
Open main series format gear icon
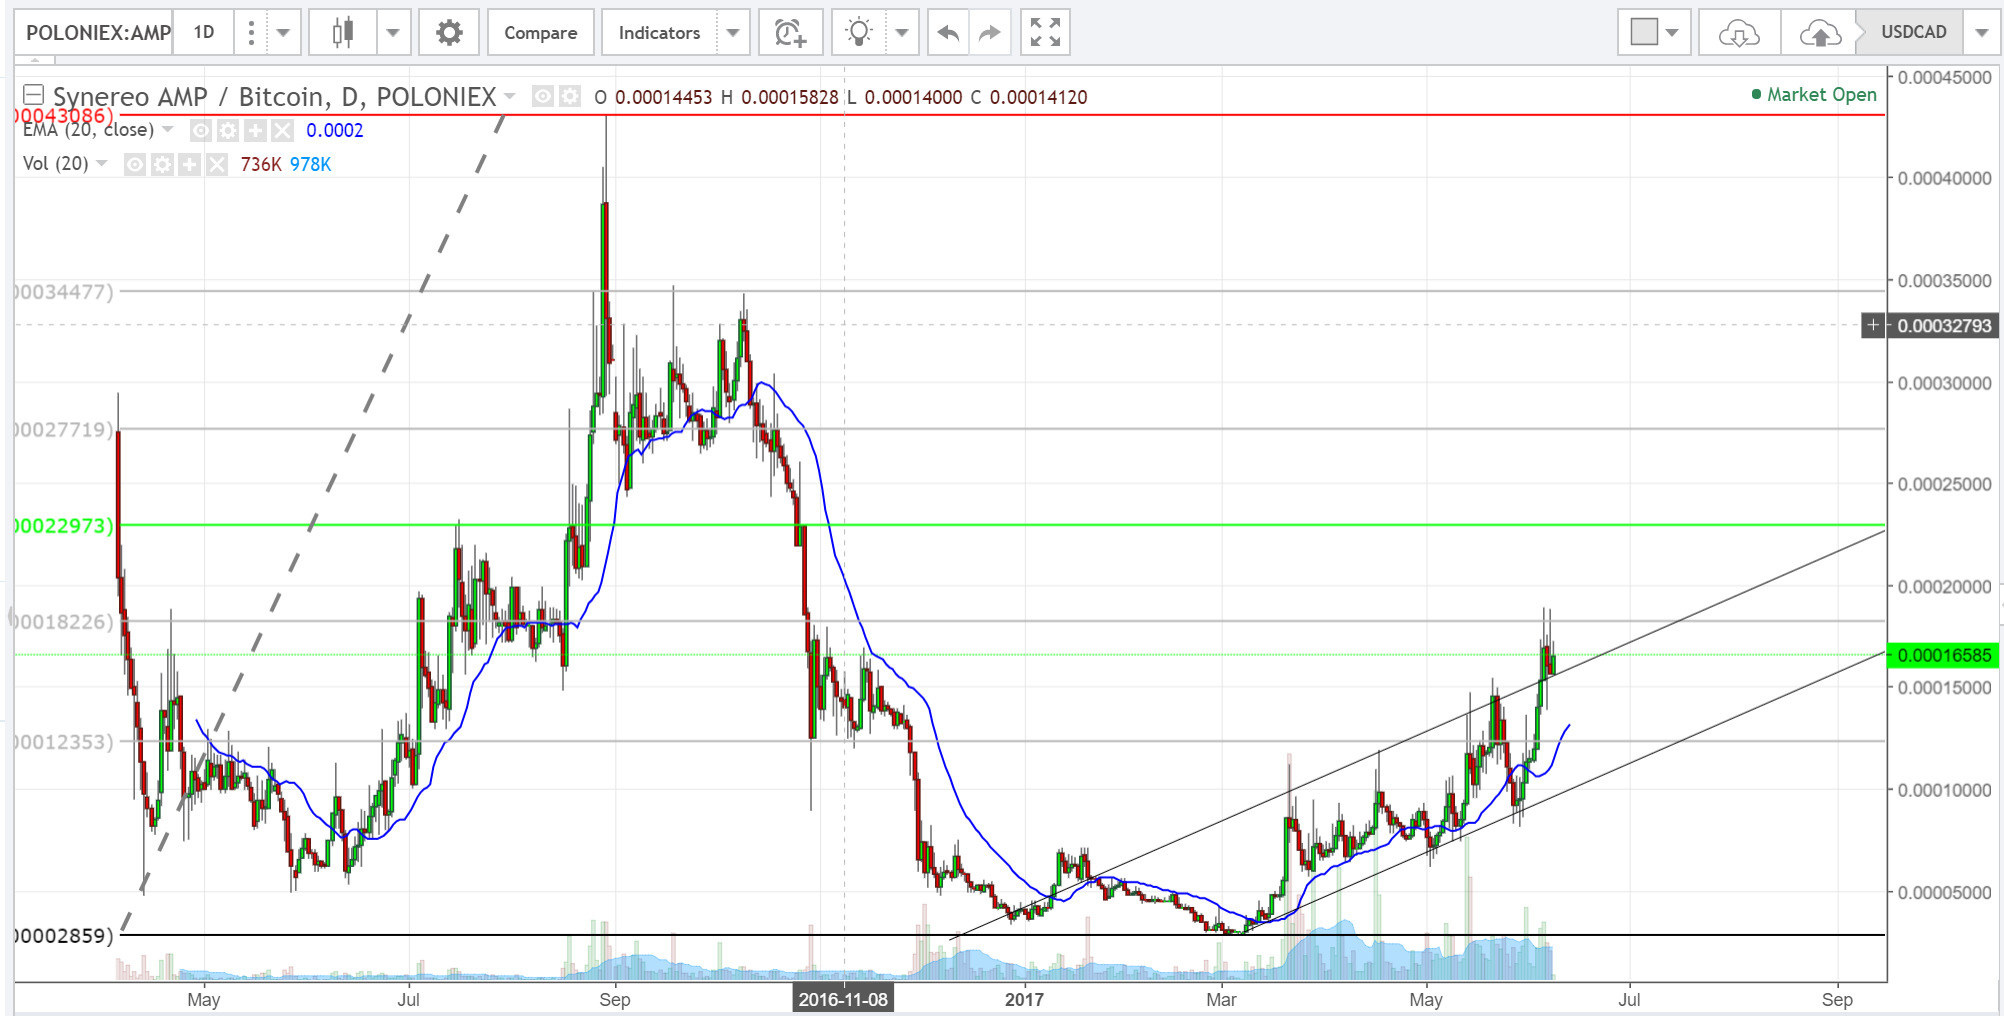(x=570, y=96)
